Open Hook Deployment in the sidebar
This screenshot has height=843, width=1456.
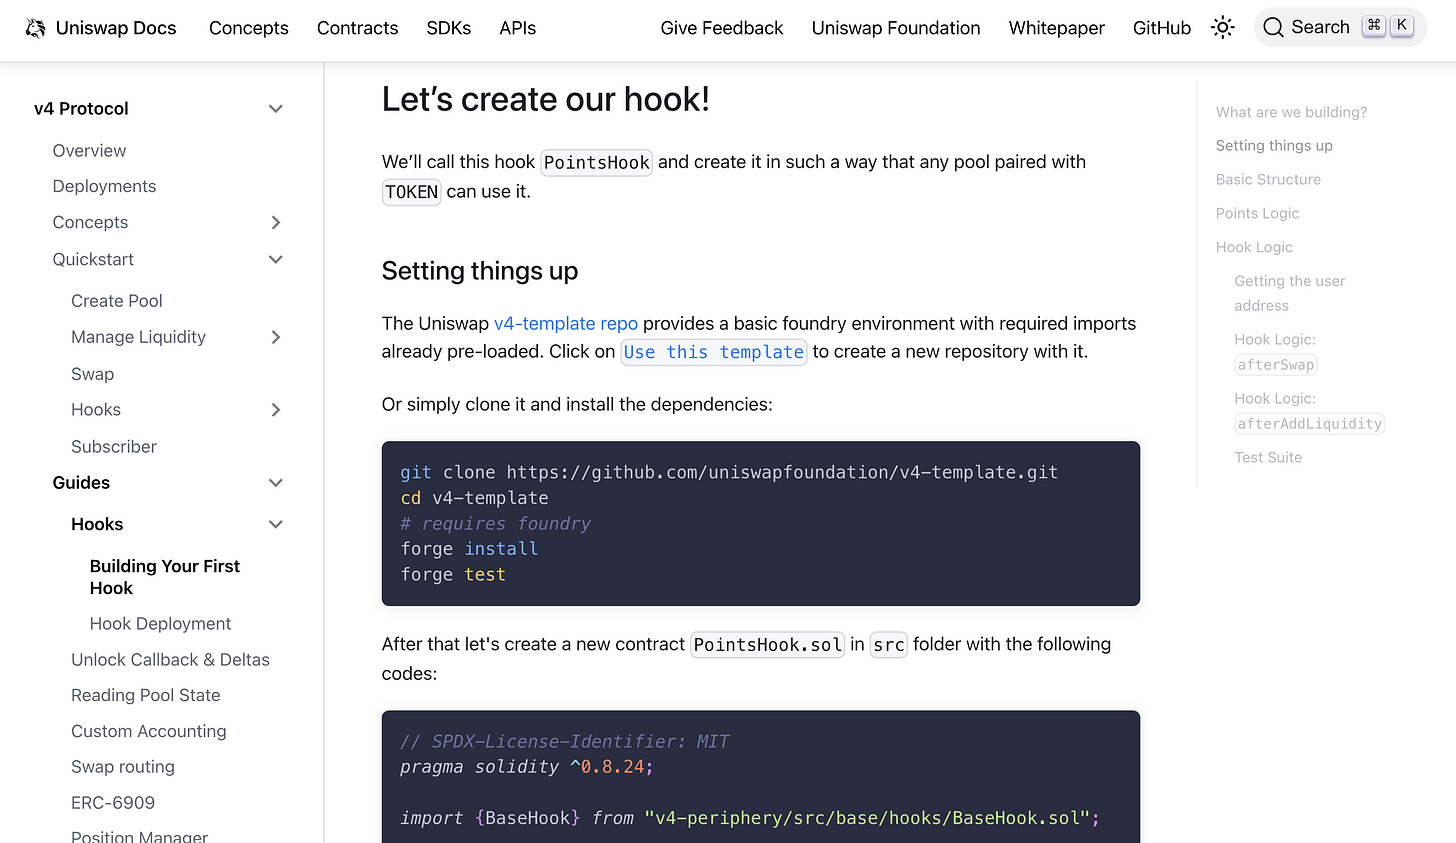coord(160,624)
